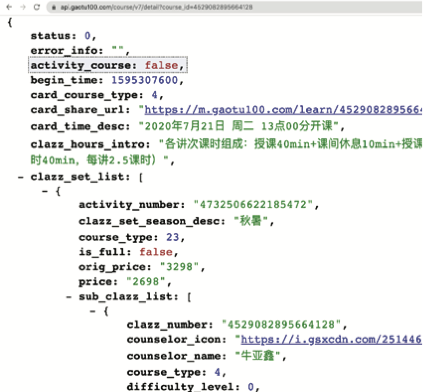Click the difficulty_level: 0 line

pos(193,387)
